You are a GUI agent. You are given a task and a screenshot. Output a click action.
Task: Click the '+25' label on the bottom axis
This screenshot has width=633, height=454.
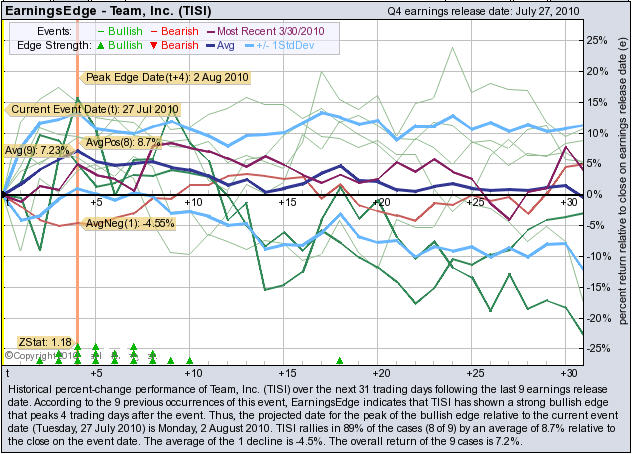(474, 373)
